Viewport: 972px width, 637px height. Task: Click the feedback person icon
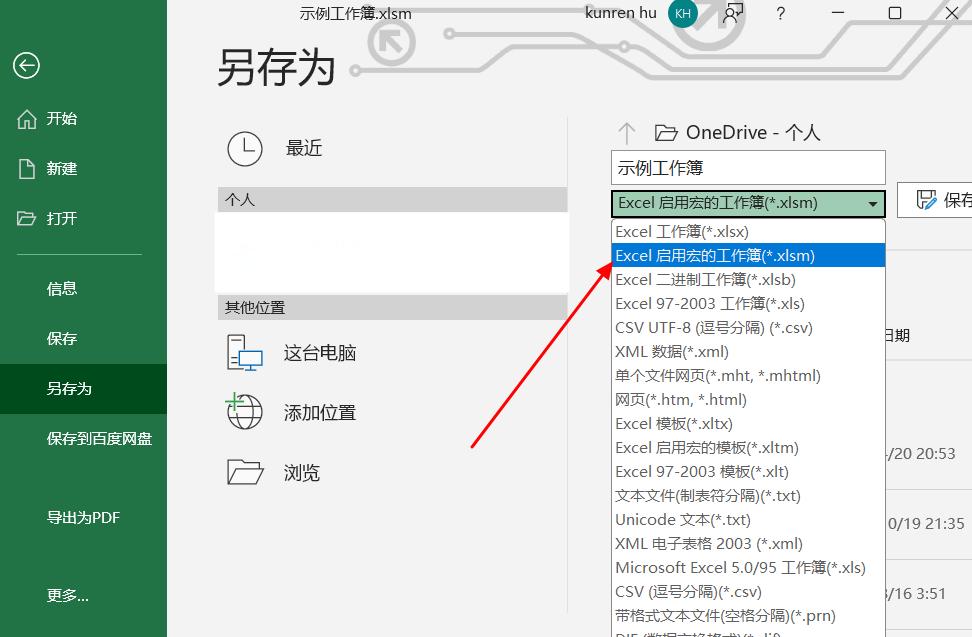(733, 13)
